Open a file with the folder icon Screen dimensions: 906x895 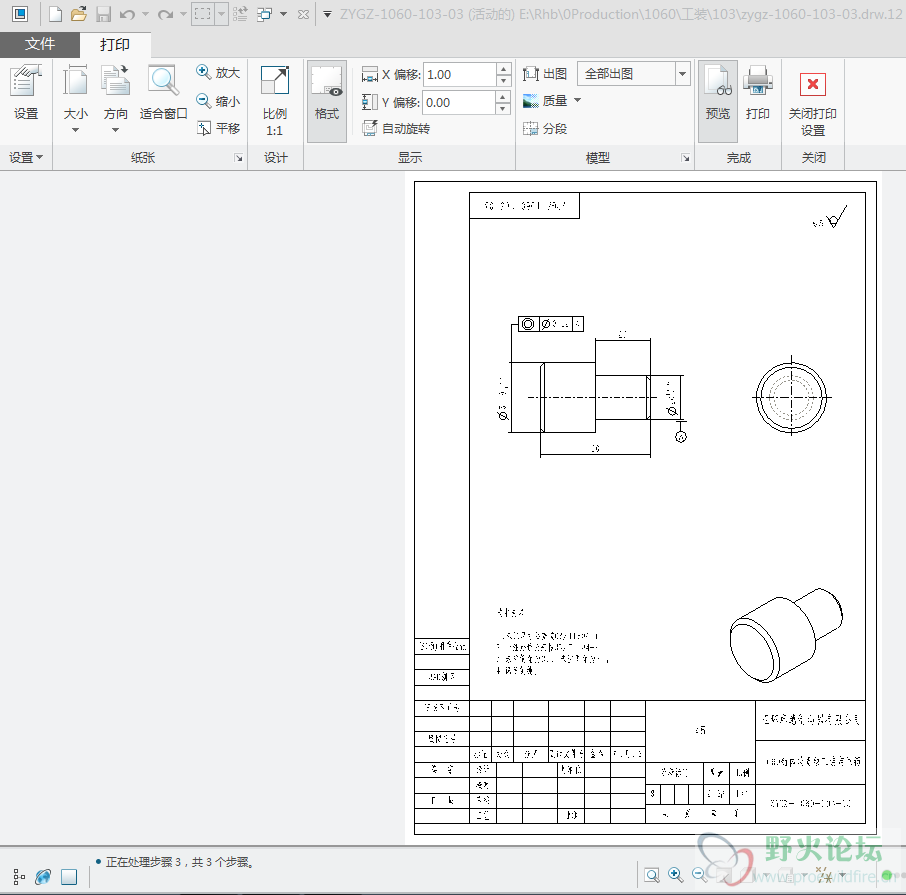(x=79, y=14)
